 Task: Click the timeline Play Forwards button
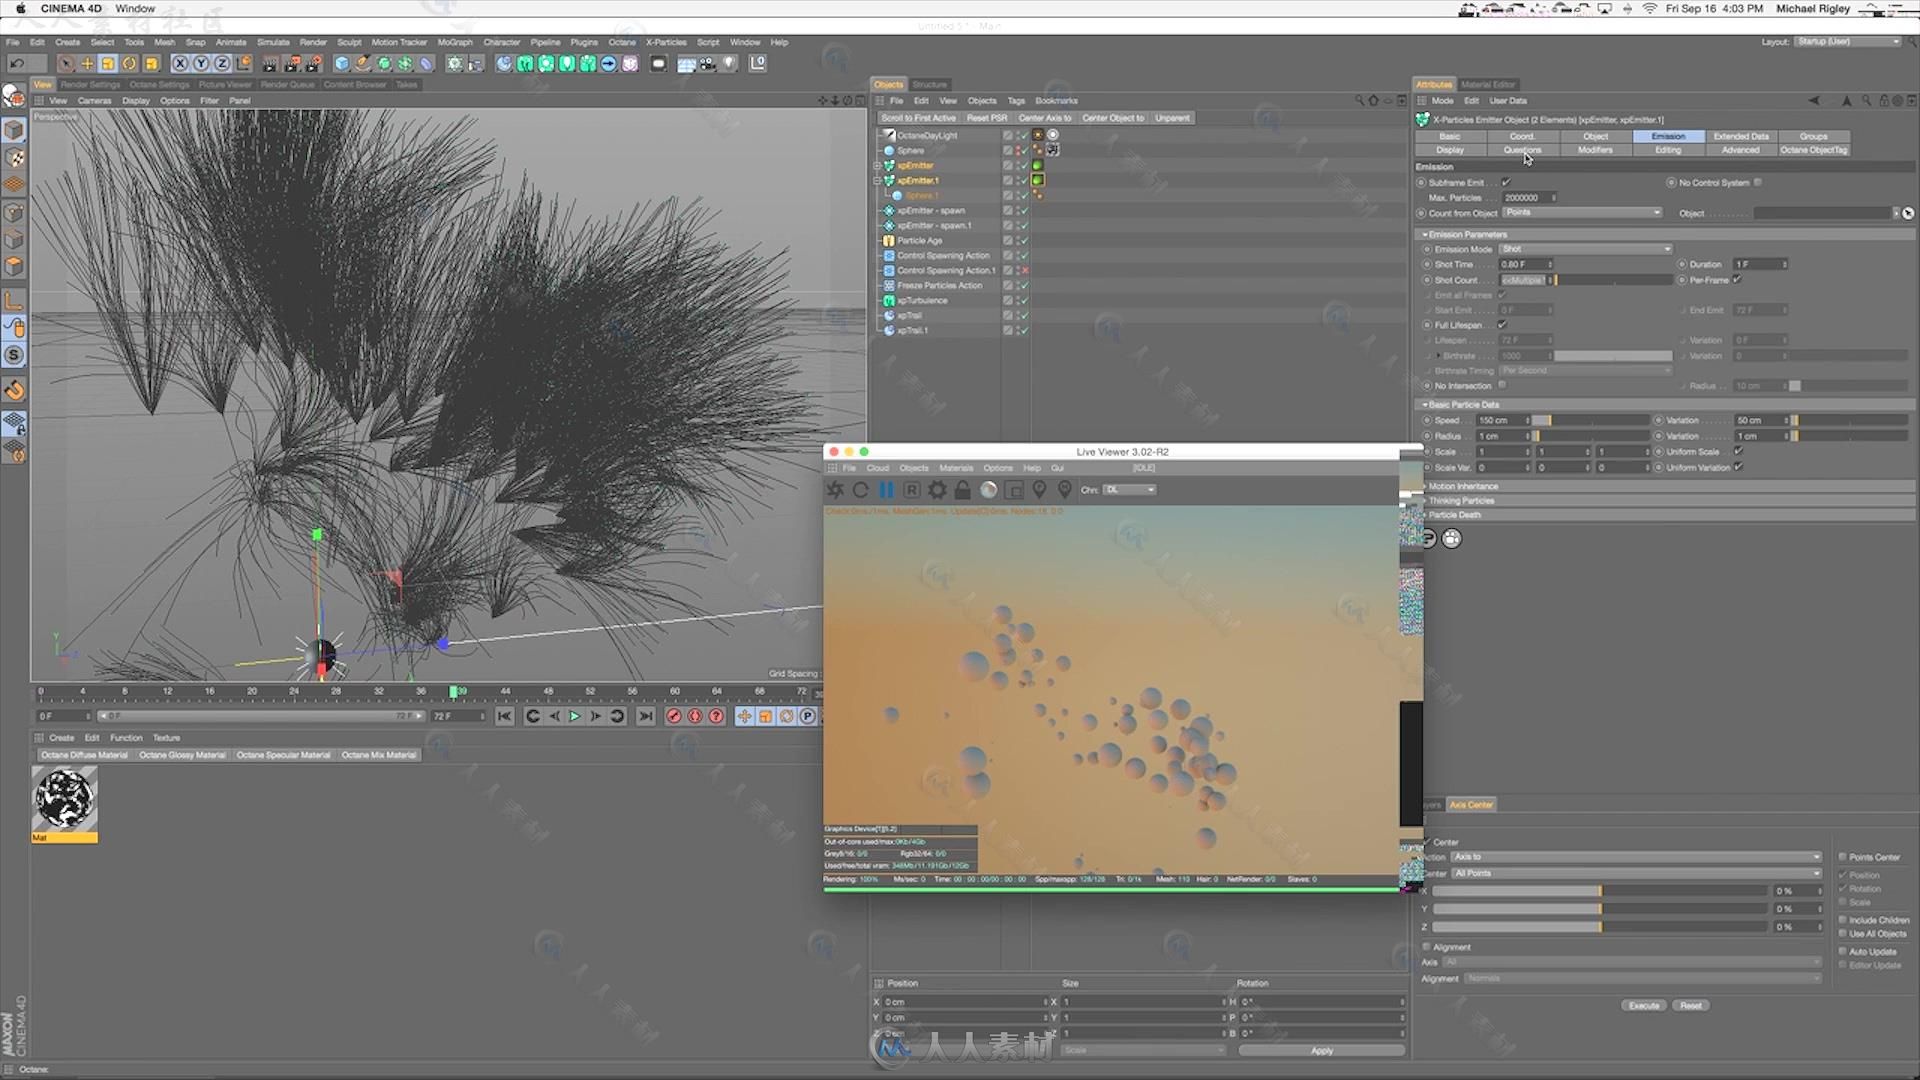(x=575, y=717)
